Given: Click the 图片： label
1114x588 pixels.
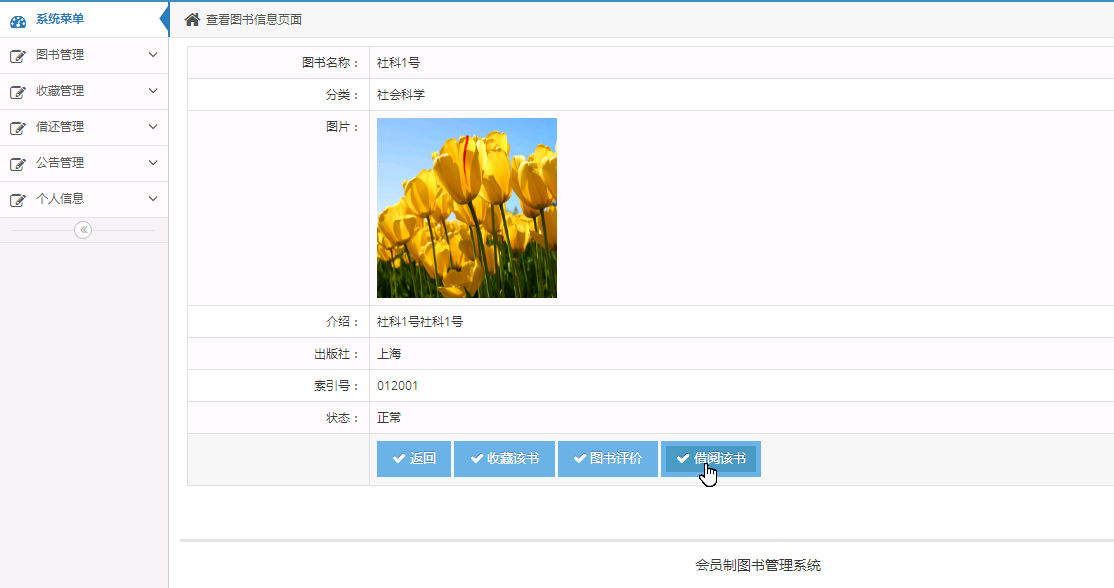Looking at the screenshot, I should (342, 126).
